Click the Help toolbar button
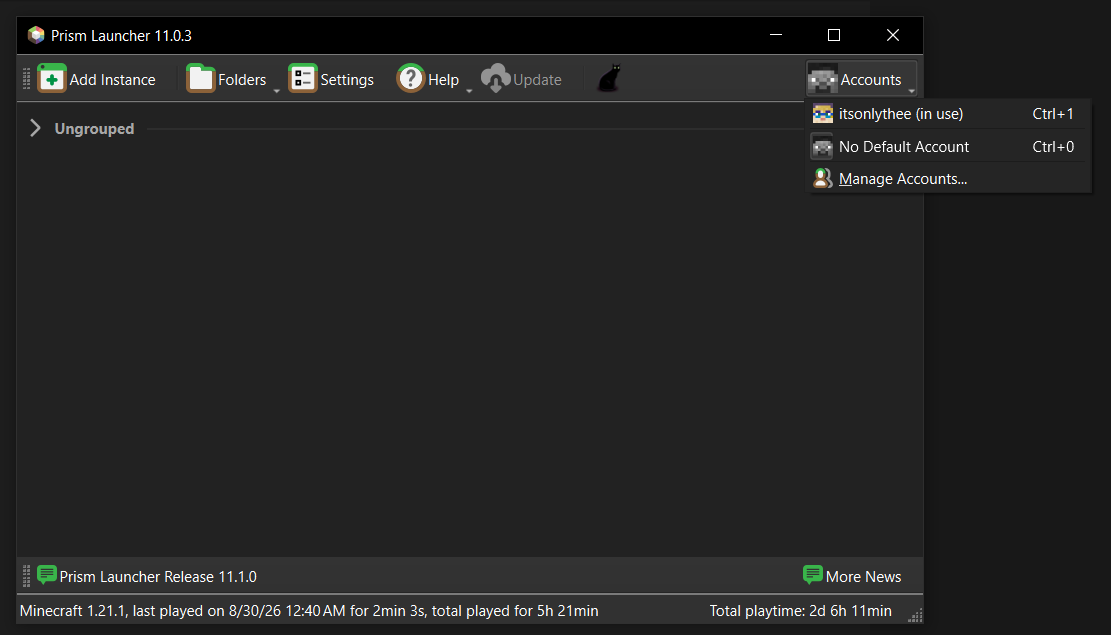Viewport: 1111px width, 635px height. point(427,79)
